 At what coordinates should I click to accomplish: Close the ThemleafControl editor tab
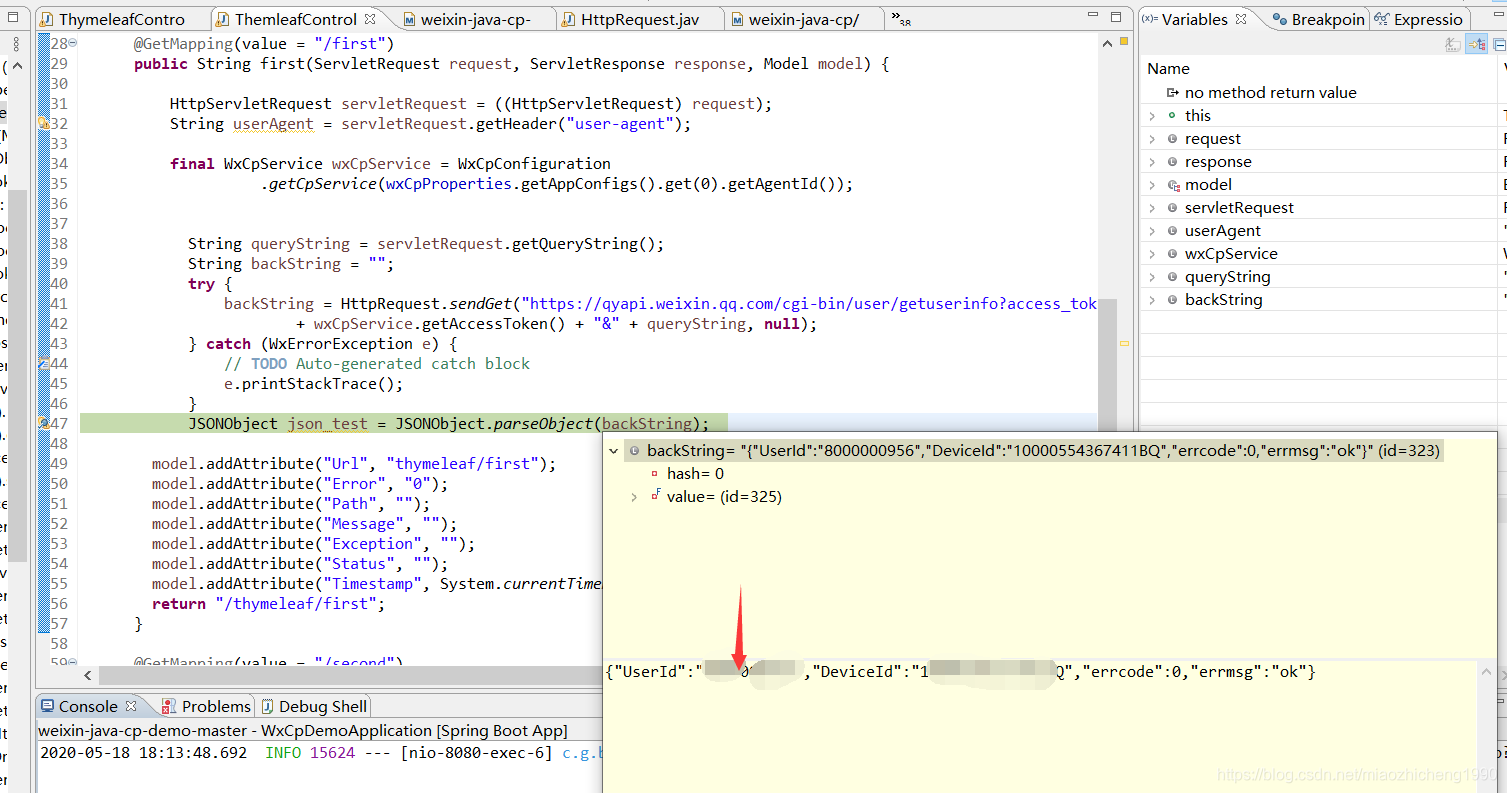tap(370, 19)
